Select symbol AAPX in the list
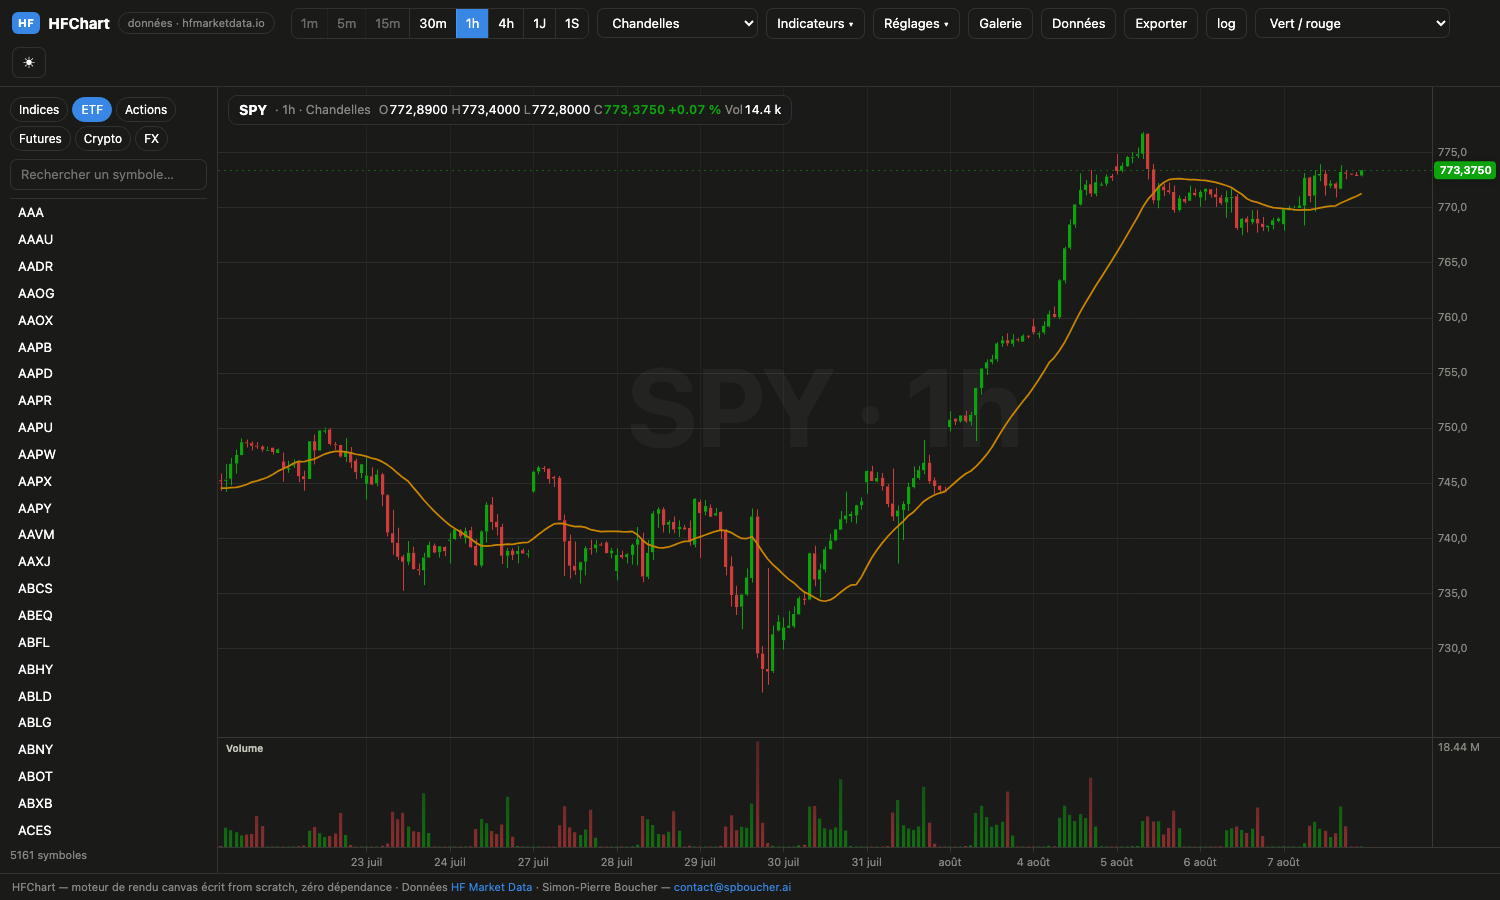The height and width of the screenshot is (900, 1500). coord(108,481)
